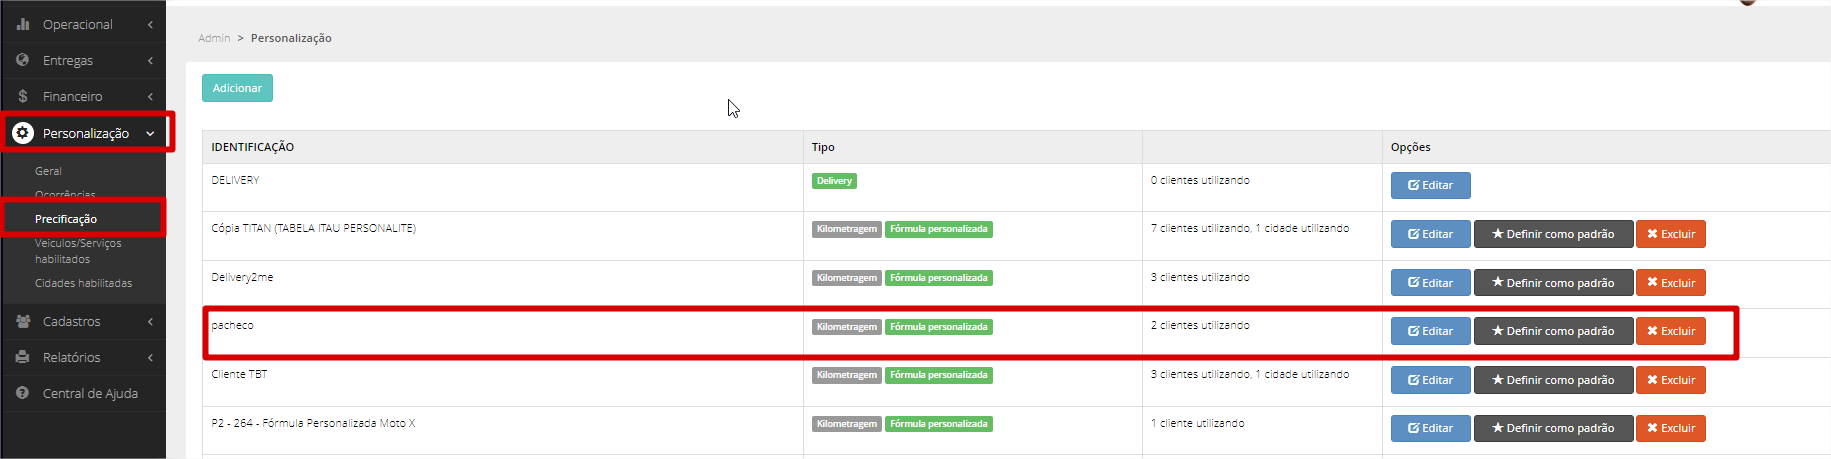Open Veículos/Serviços habilitados submenu item
The image size is (1831, 459).
coord(78,251)
